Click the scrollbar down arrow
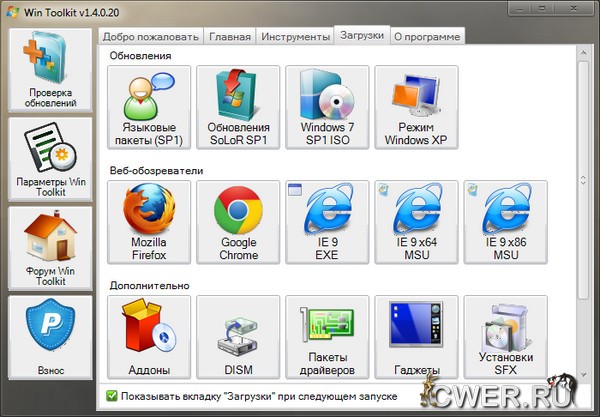 [583, 375]
